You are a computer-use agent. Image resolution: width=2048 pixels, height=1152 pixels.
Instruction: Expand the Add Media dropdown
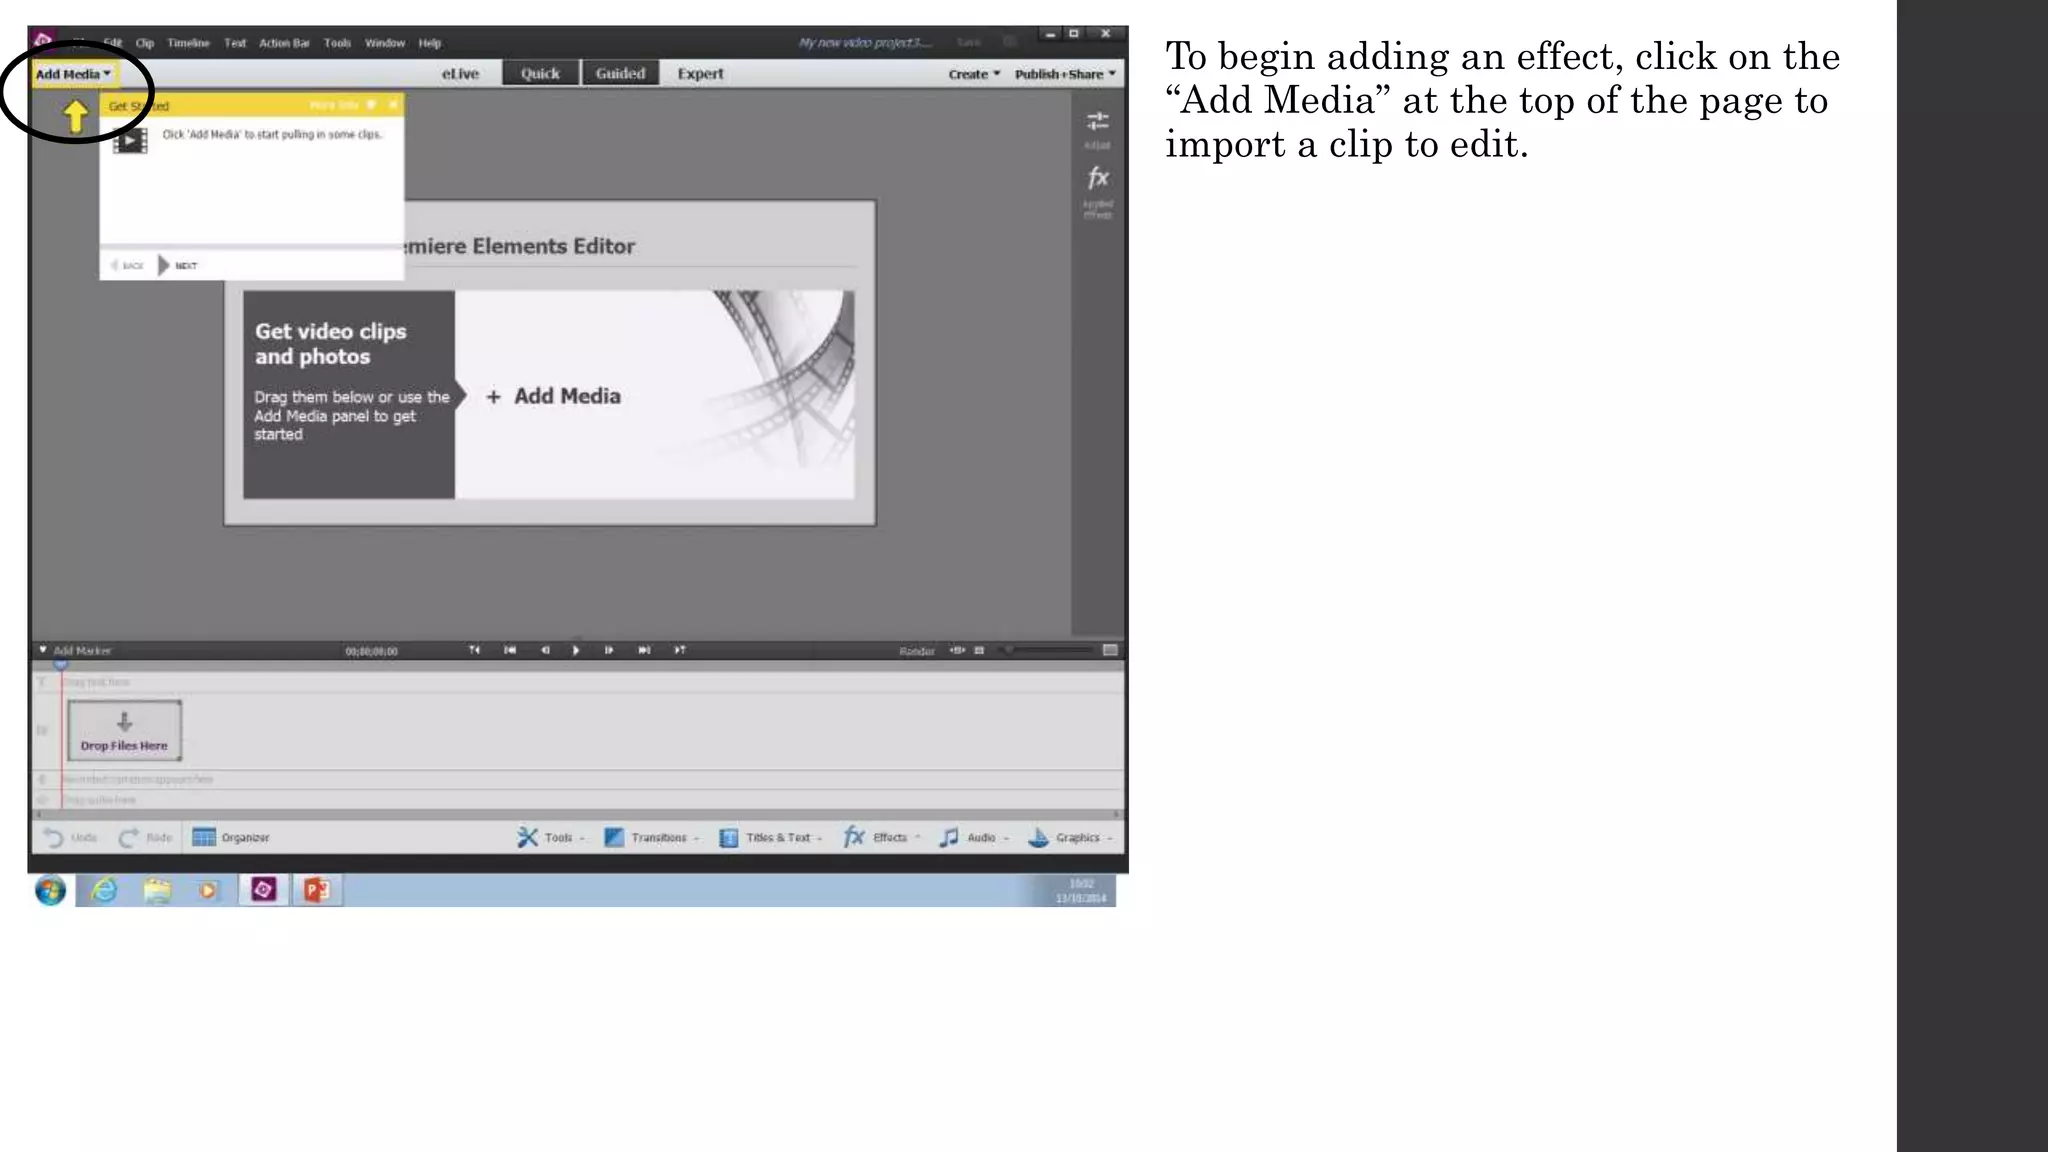(x=73, y=74)
